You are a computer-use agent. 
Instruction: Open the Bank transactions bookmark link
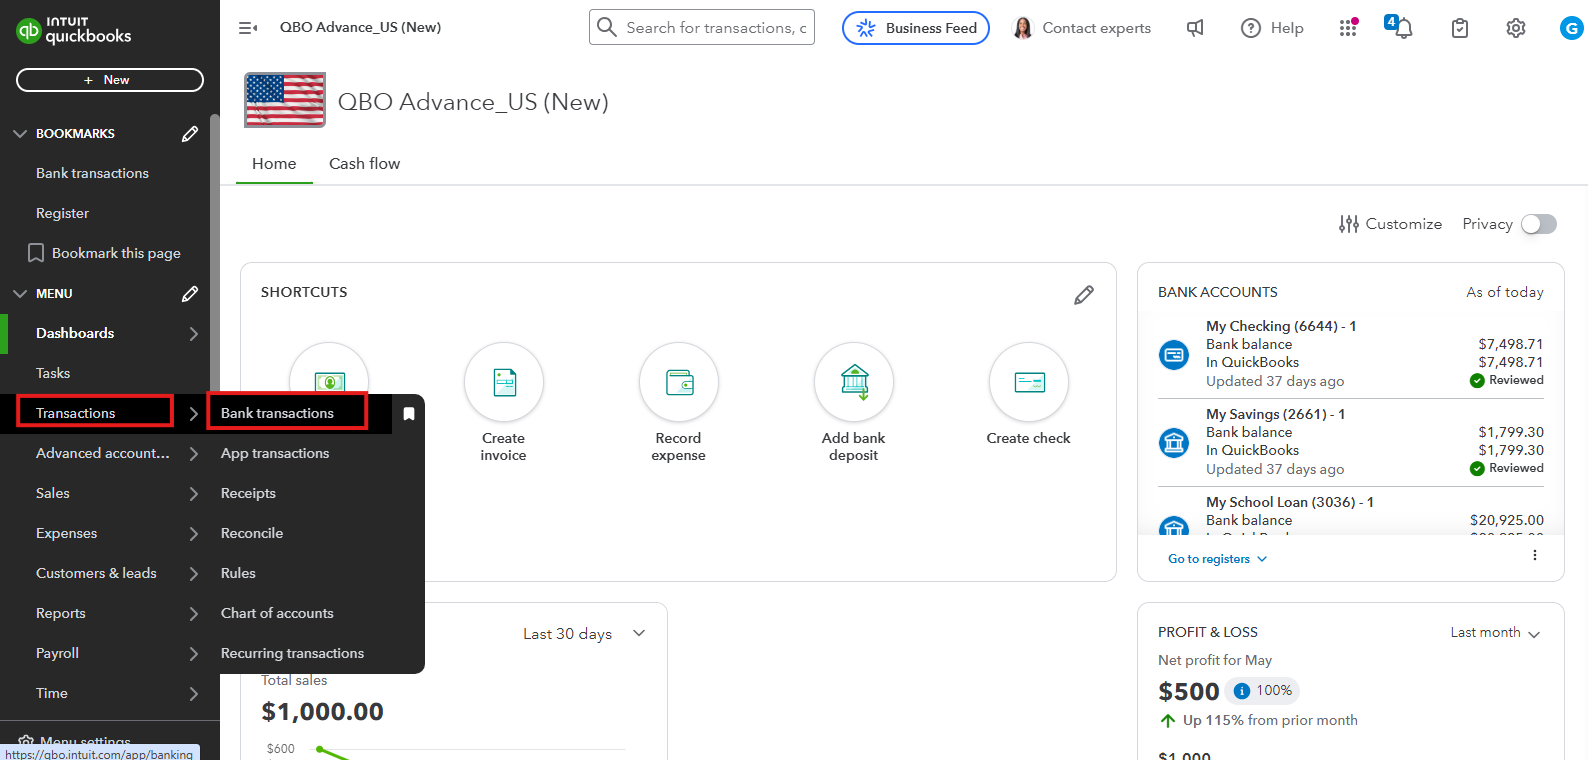tap(92, 173)
